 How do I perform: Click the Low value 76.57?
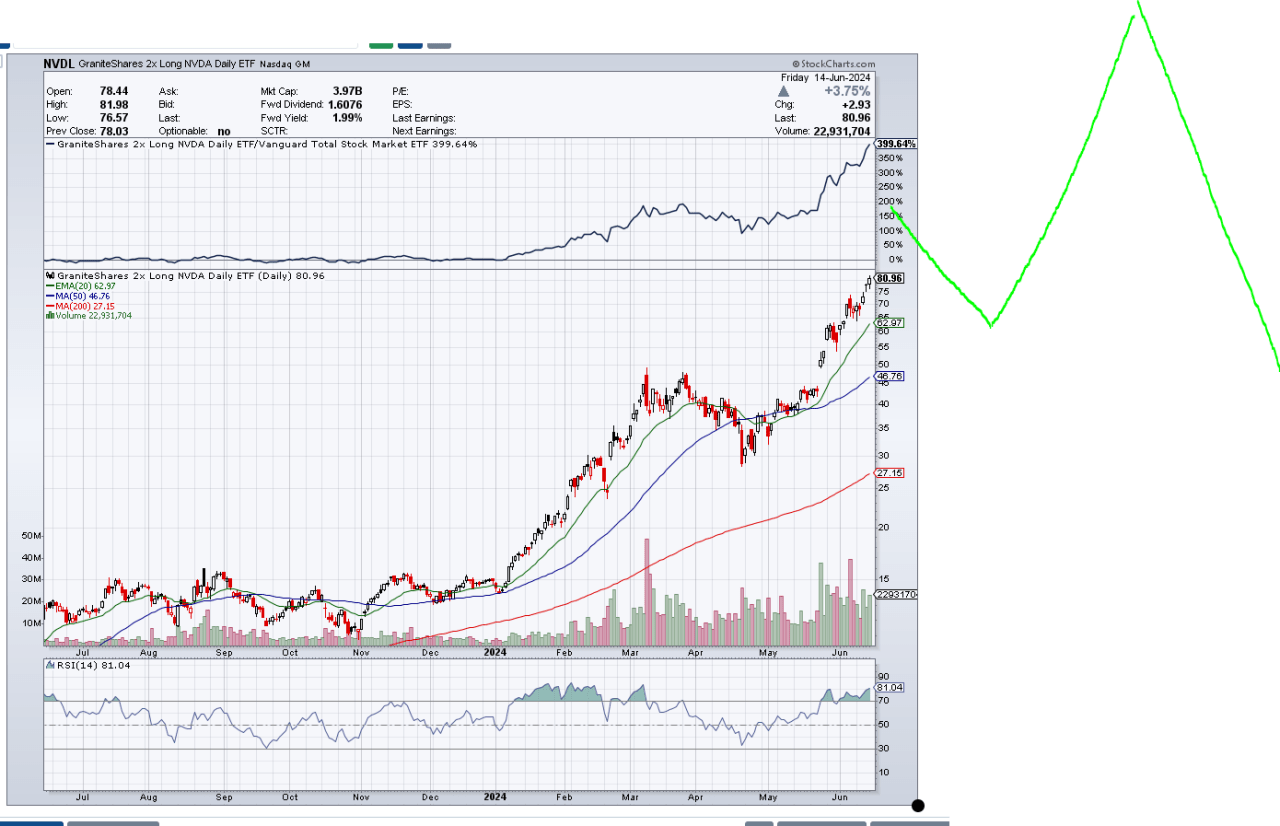pos(114,117)
